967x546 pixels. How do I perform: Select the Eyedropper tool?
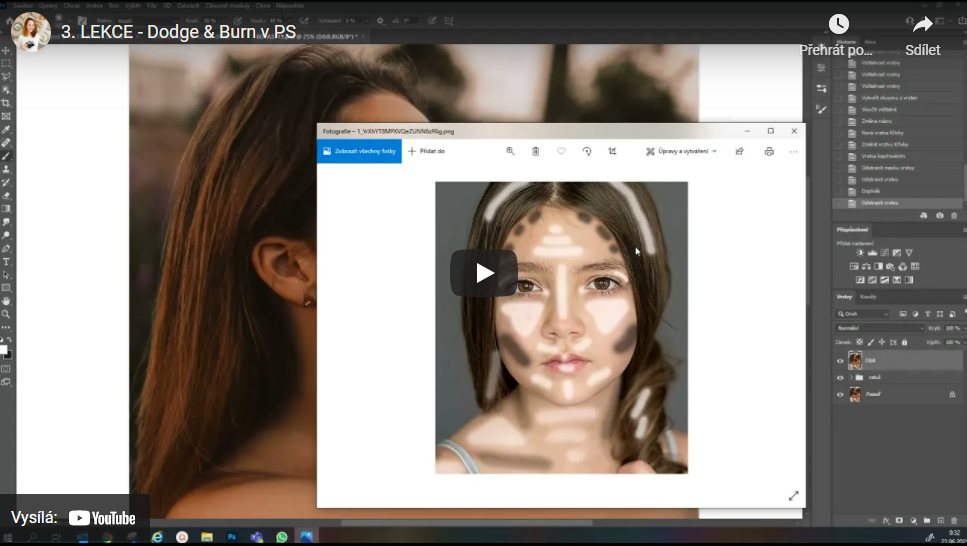coord(6,130)
